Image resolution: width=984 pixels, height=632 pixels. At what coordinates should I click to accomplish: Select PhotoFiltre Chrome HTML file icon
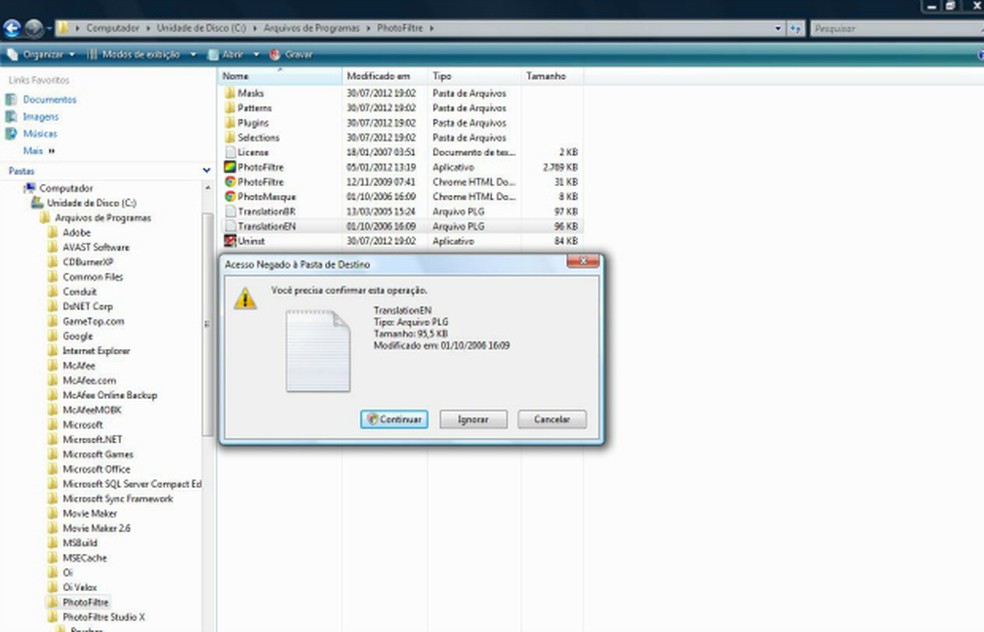230,182
